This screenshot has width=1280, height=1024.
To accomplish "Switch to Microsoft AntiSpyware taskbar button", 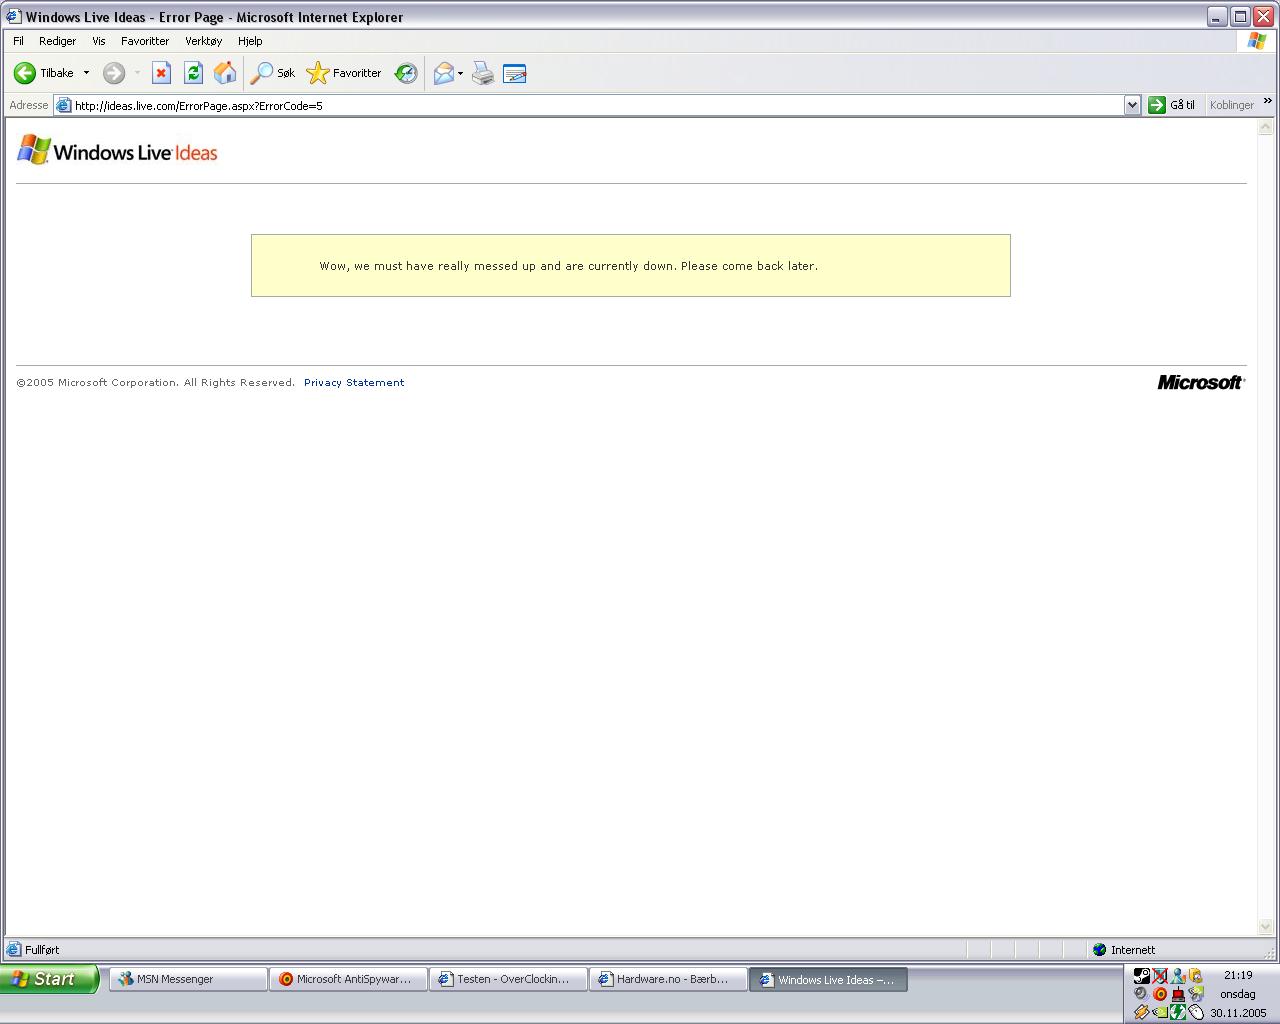I will point(348,980).
